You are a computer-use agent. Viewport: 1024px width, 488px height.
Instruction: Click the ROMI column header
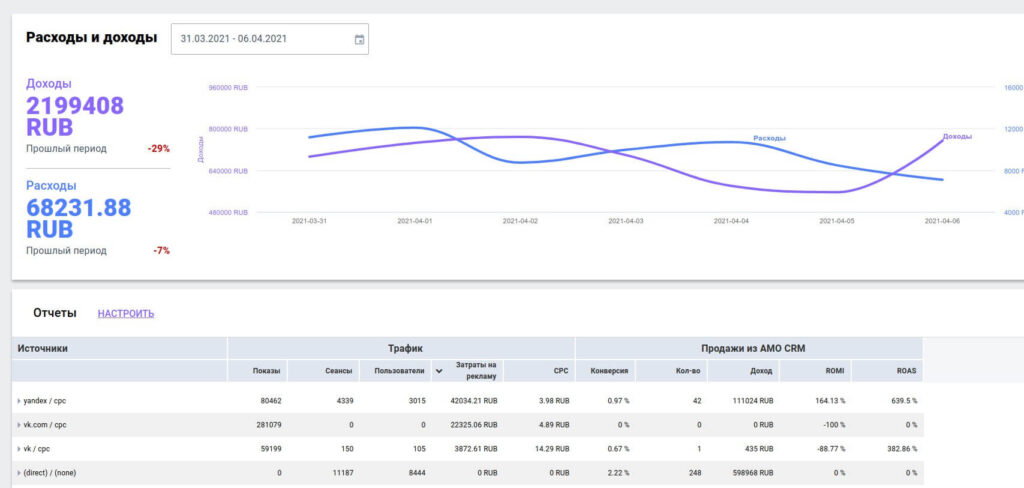tap(834, 371)
